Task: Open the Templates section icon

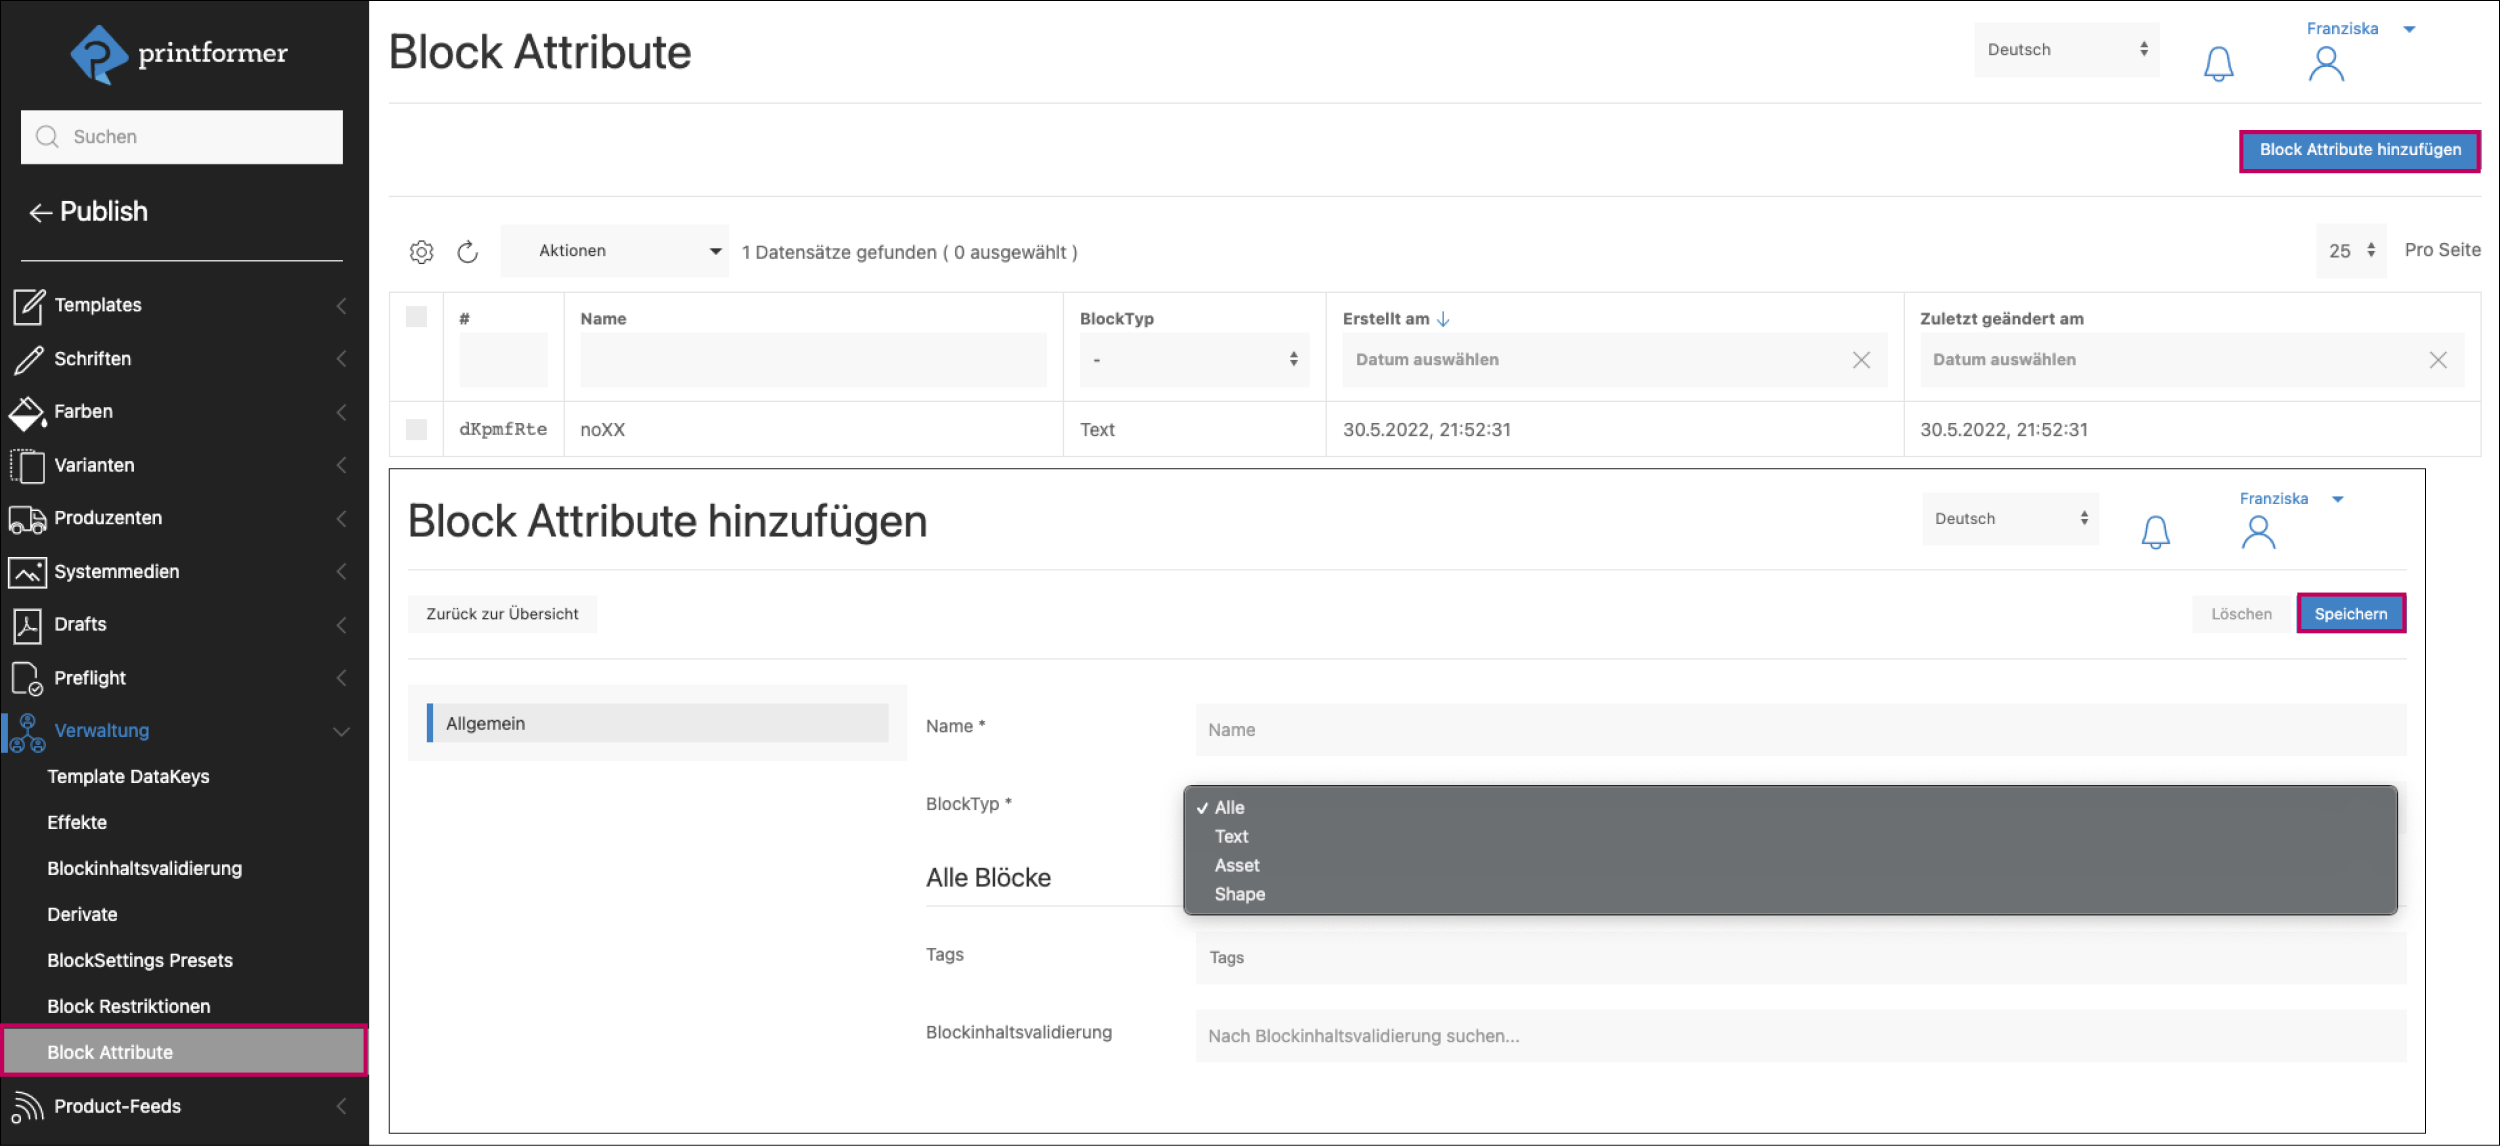Action: pyautogui.click(x=27, y=305)
